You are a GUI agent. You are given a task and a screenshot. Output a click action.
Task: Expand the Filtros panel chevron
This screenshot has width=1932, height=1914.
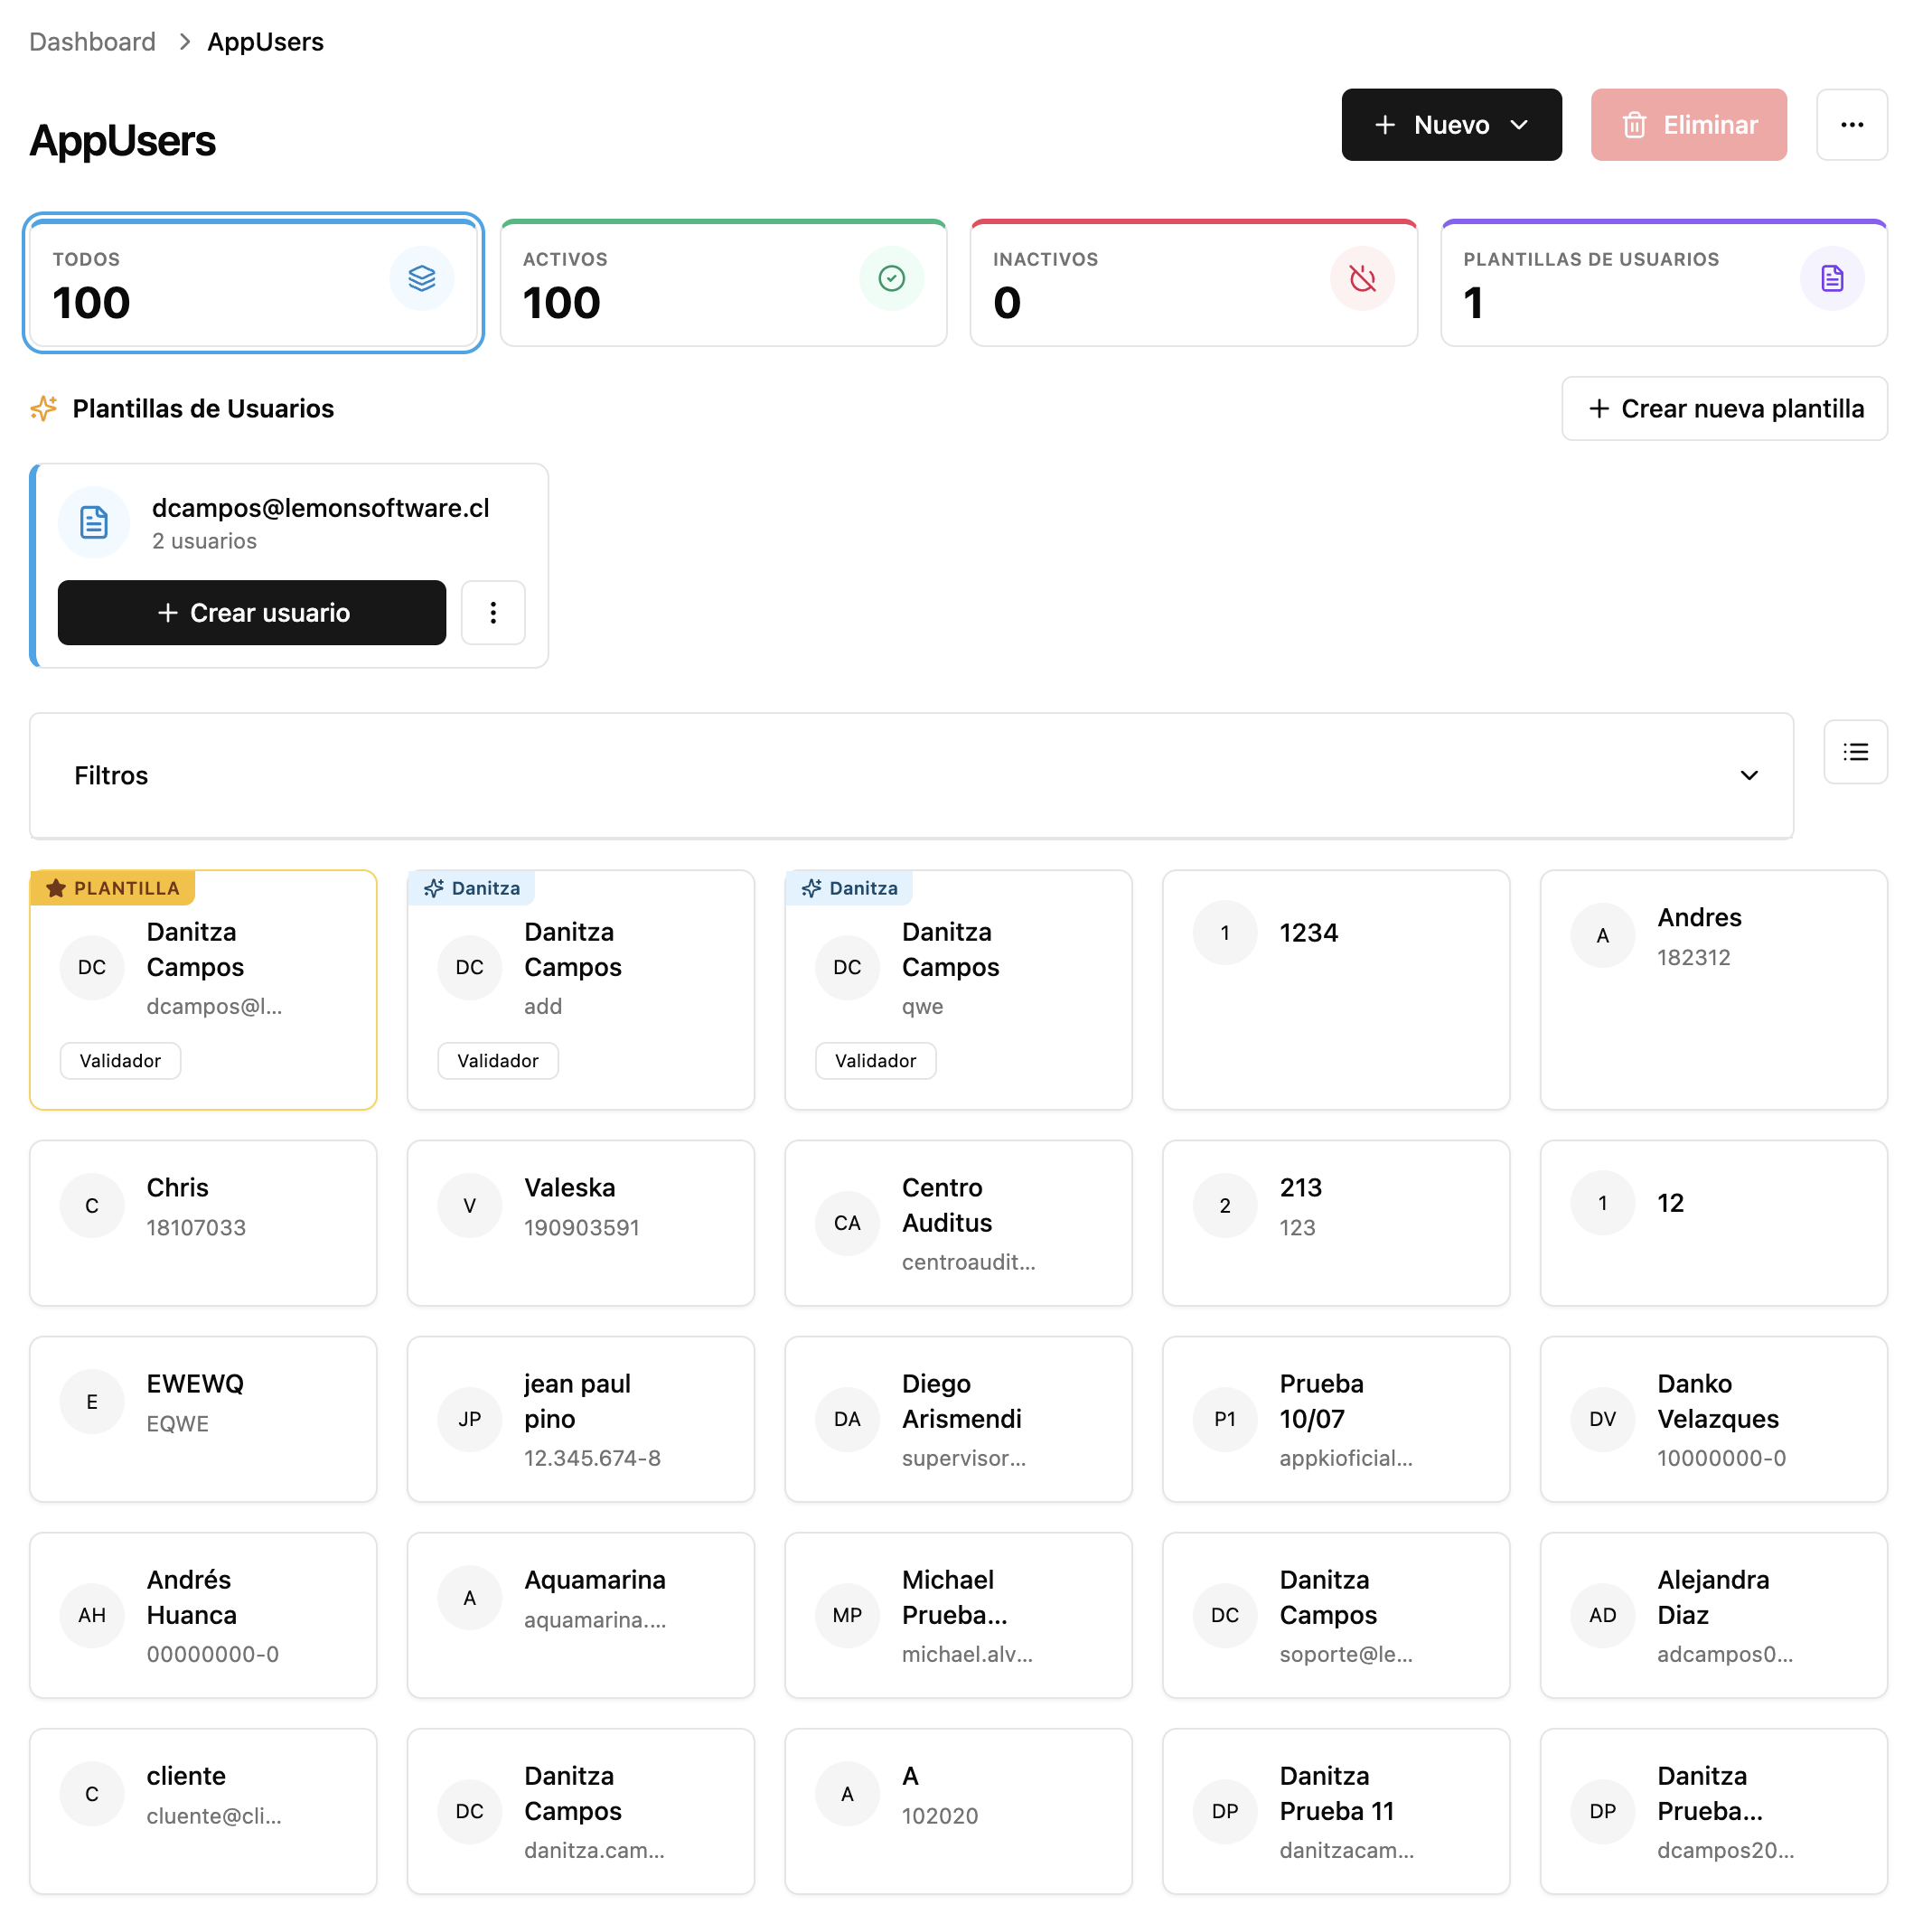1748,775
